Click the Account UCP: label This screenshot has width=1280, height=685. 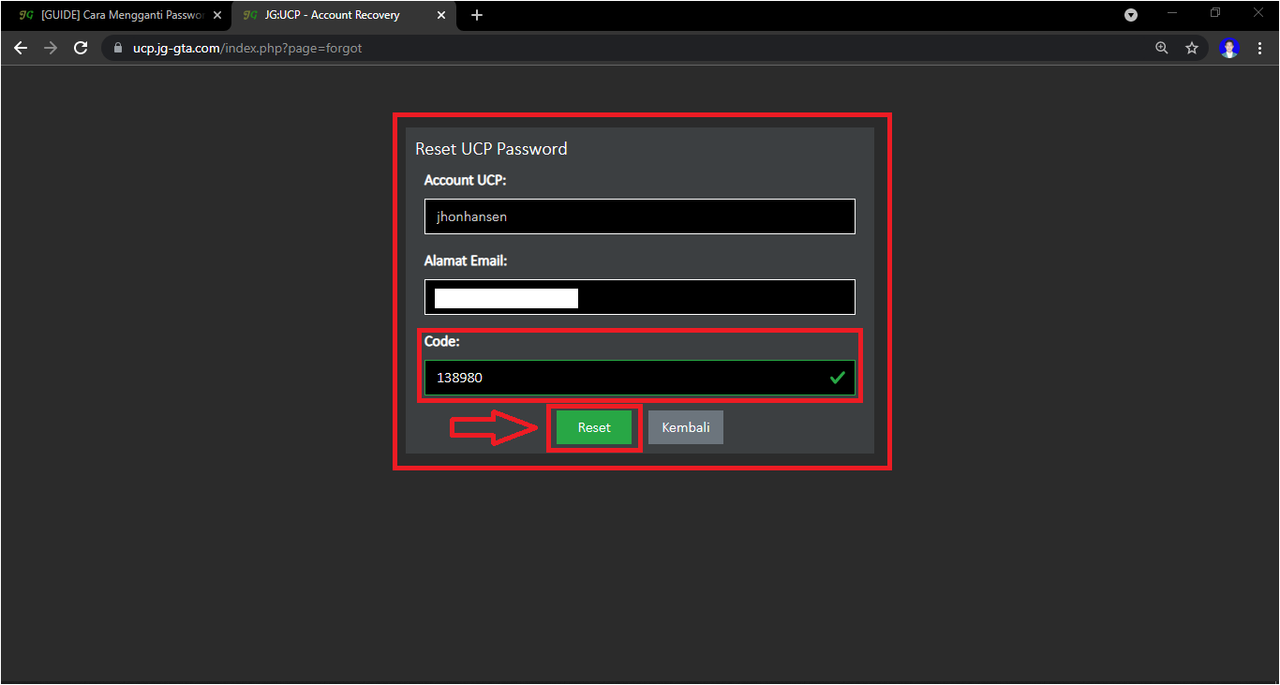click(465, 180)
